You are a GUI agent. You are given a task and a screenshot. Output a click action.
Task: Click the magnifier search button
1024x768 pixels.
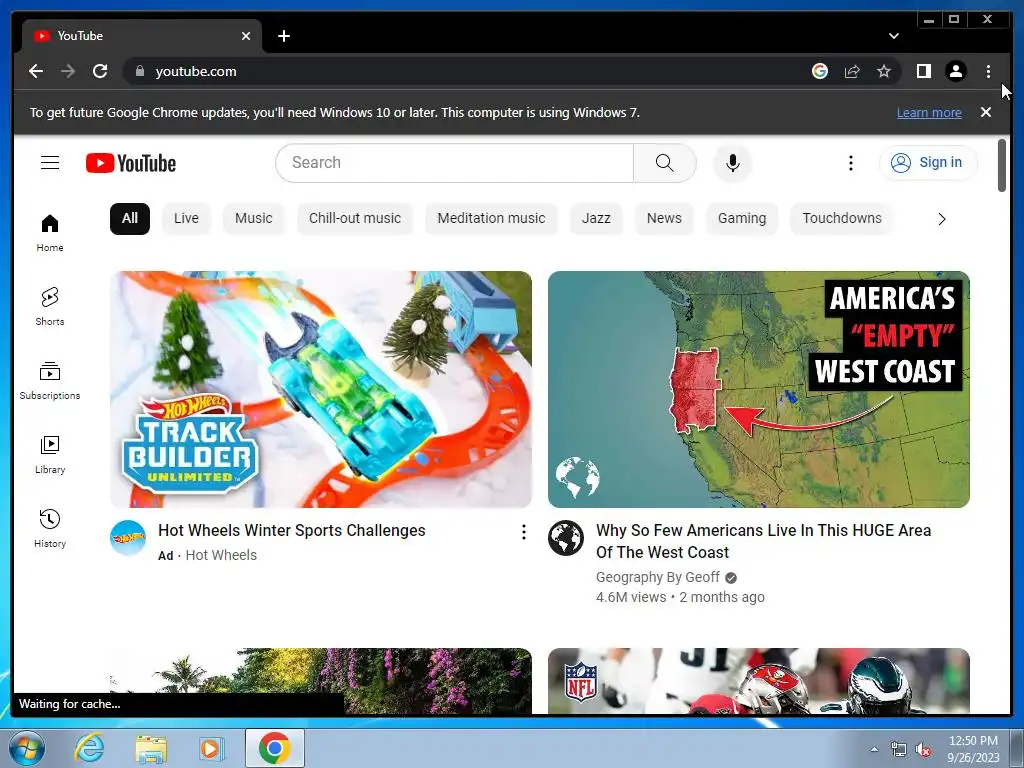664,163
